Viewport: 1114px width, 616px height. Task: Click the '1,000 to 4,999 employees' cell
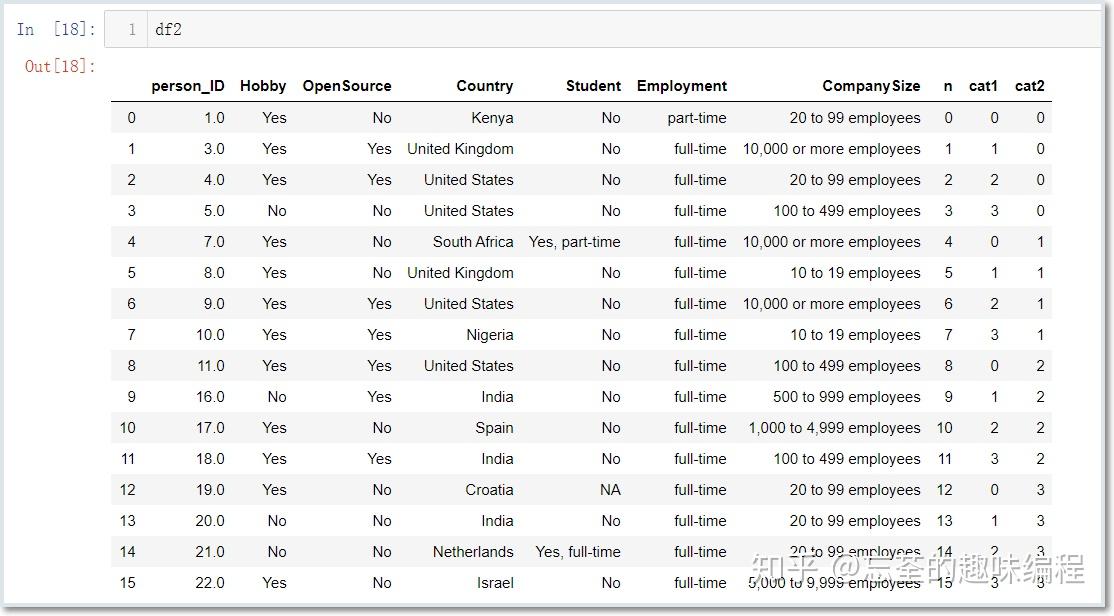click(834, 428)
